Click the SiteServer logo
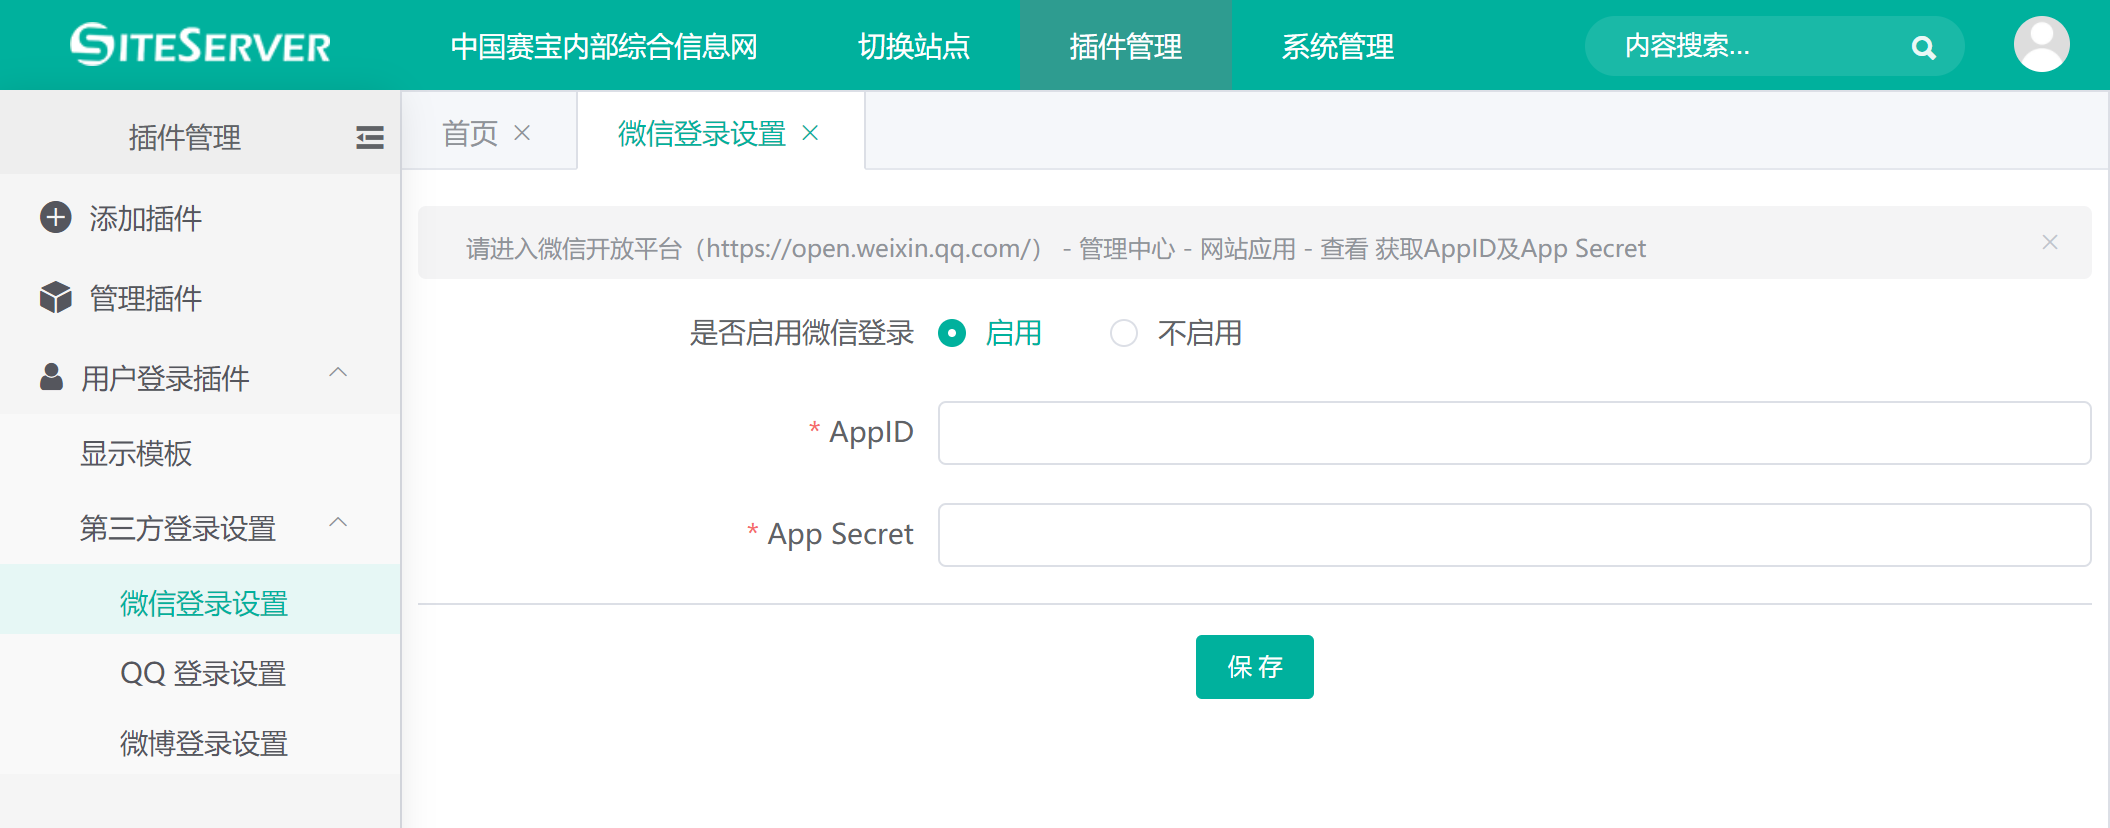The width and height of the screenshot is (2110, 828). coord(200,45)
